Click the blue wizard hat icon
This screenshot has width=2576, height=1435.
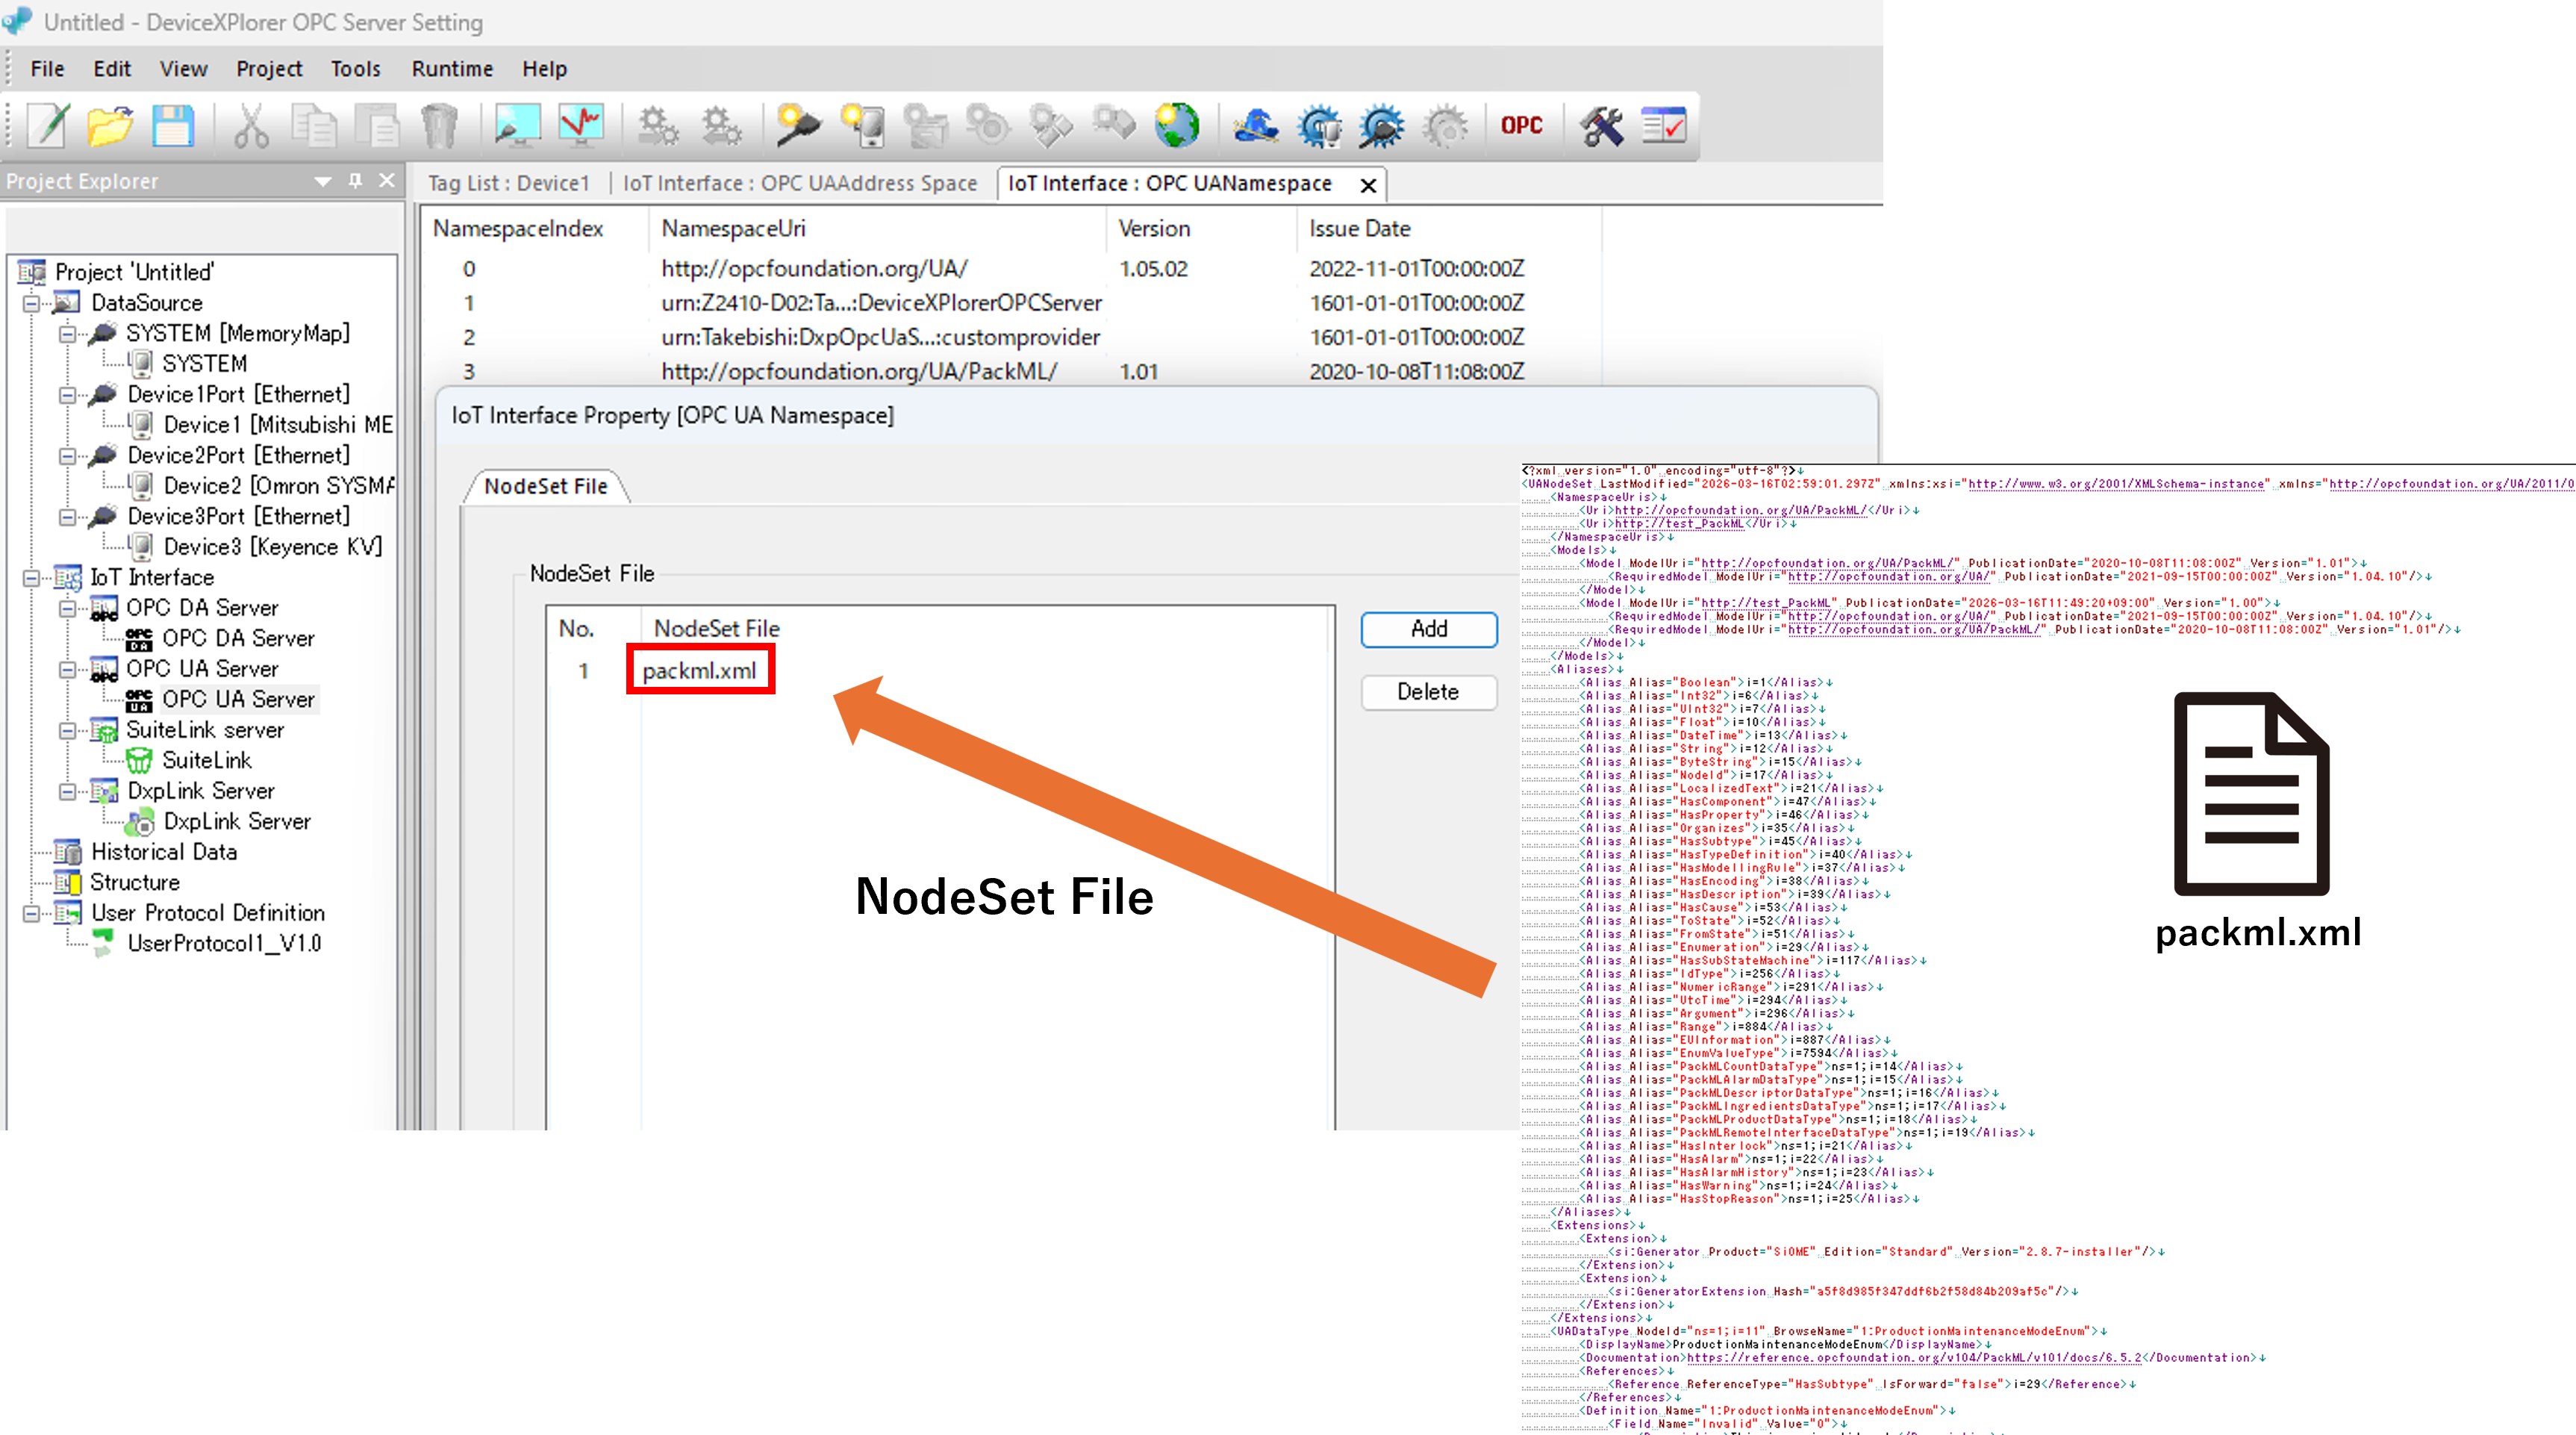(x=1256, y=126)
